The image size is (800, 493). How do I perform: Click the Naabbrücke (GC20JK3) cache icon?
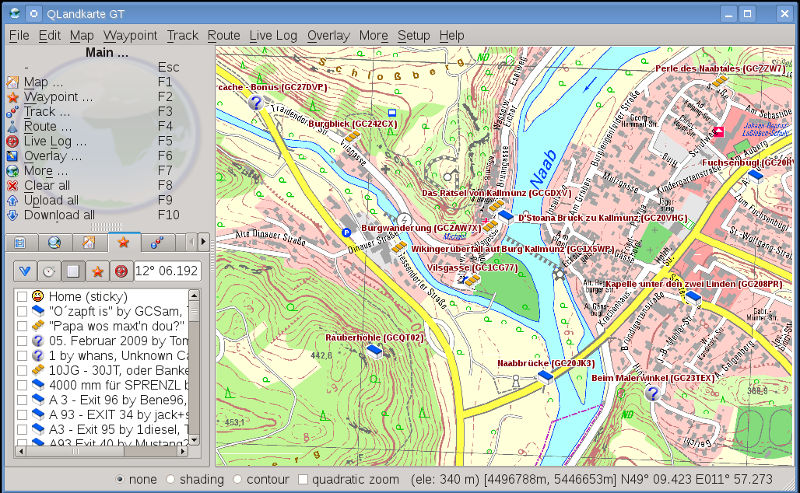(x=545, y=378)
